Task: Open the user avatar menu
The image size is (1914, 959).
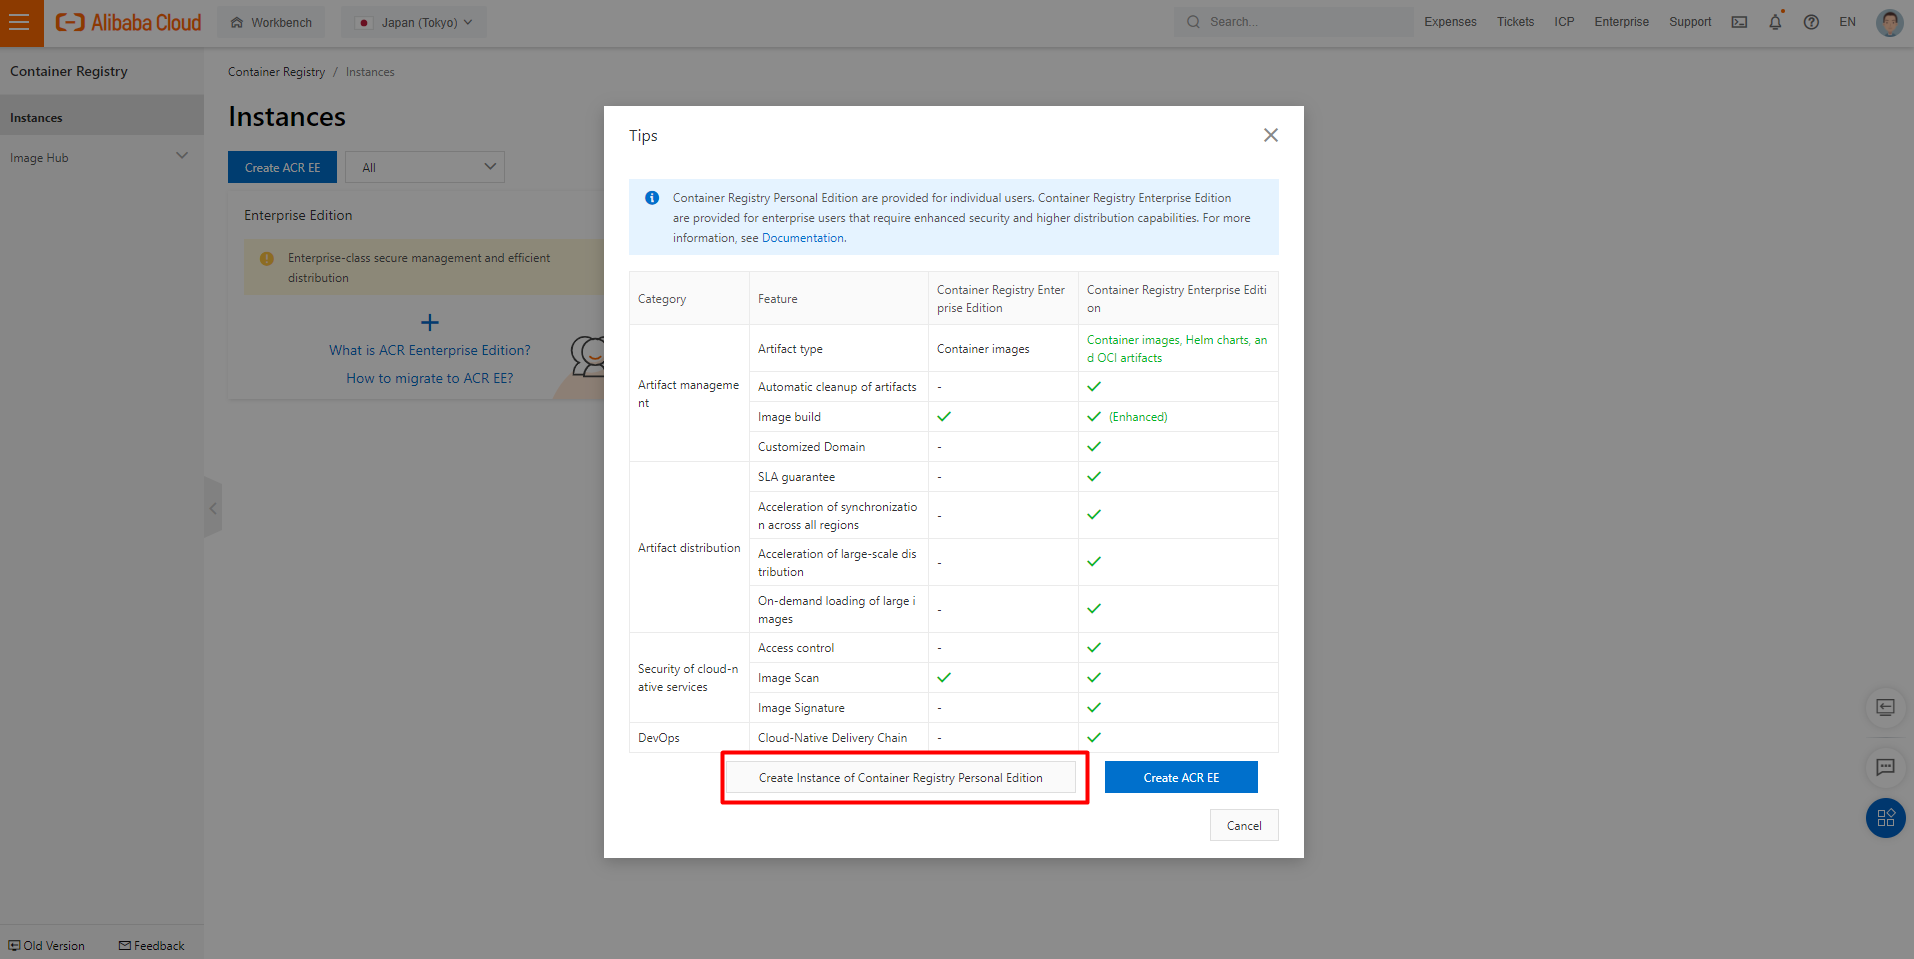Action: tap(1889, 22)
